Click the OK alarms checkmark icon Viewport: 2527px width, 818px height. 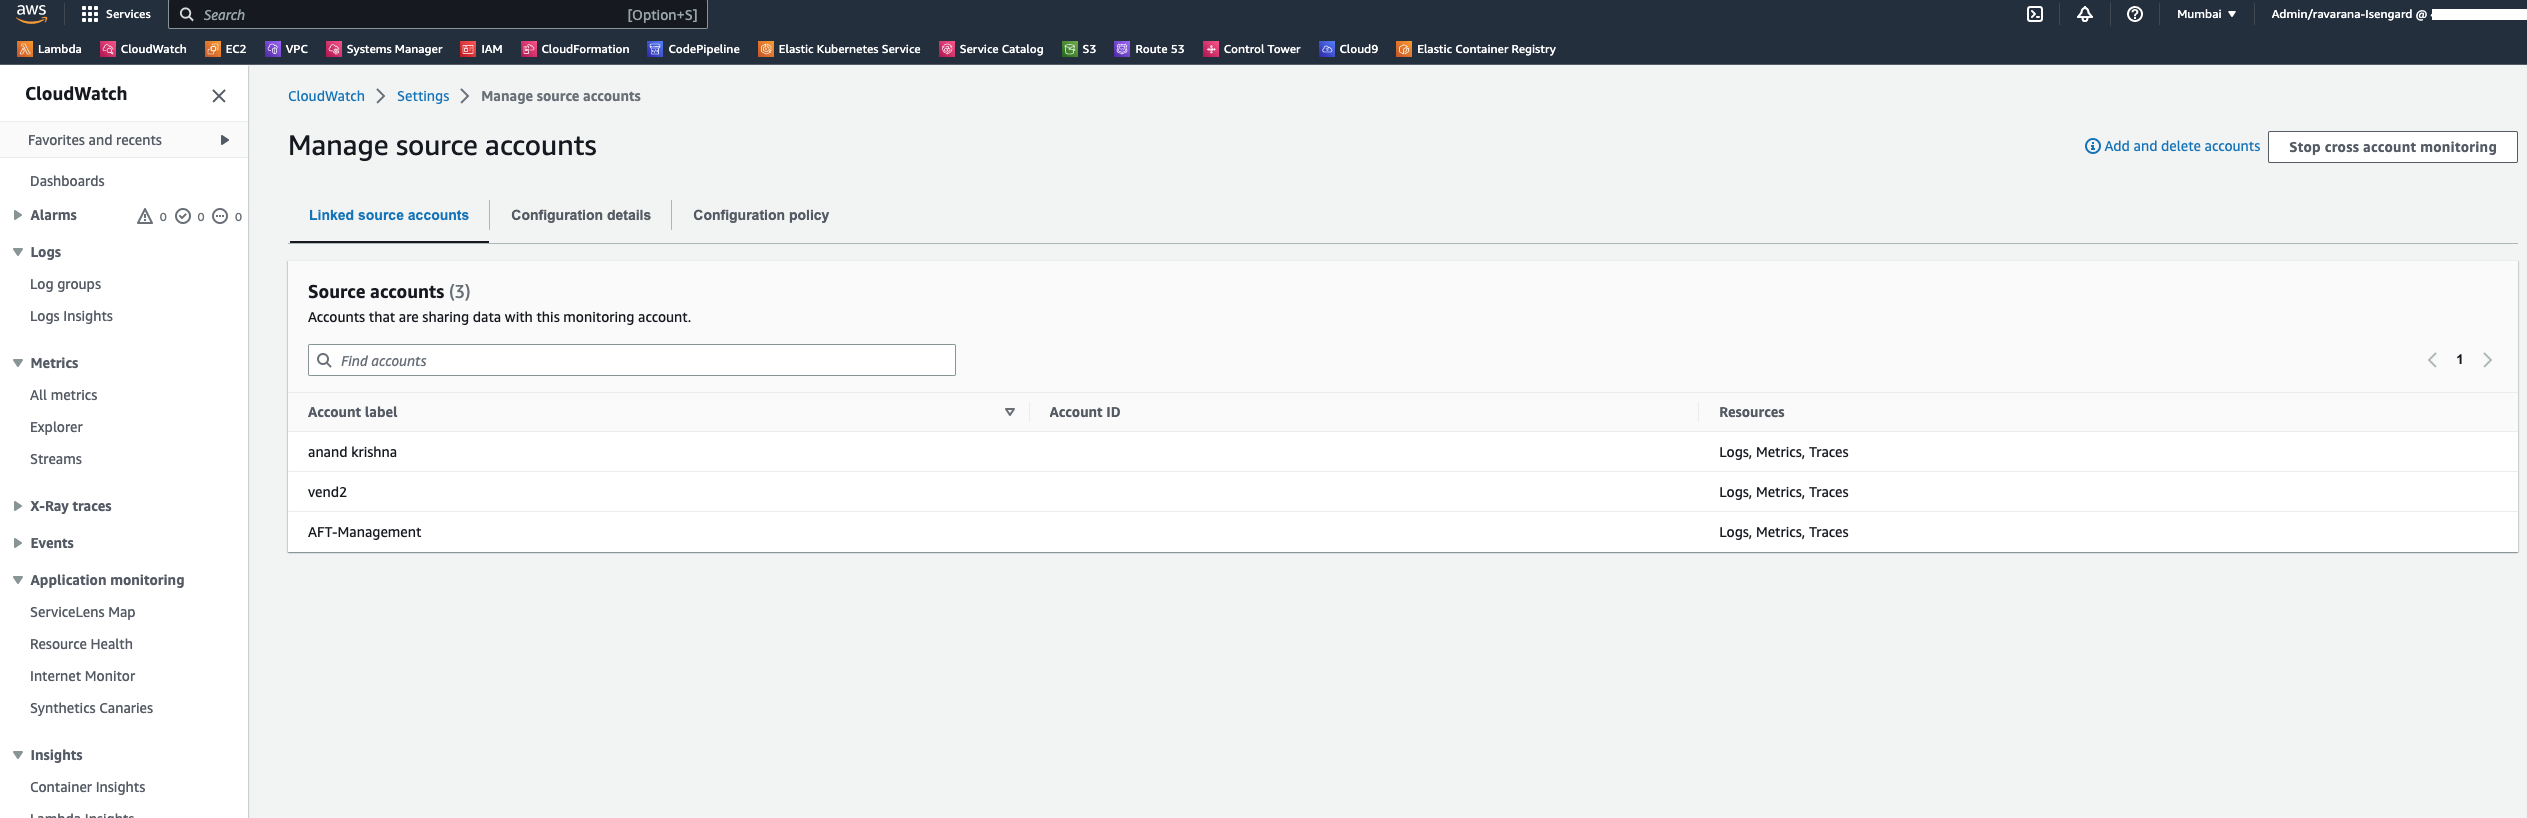pyautogui.click(x=183, y=216)
